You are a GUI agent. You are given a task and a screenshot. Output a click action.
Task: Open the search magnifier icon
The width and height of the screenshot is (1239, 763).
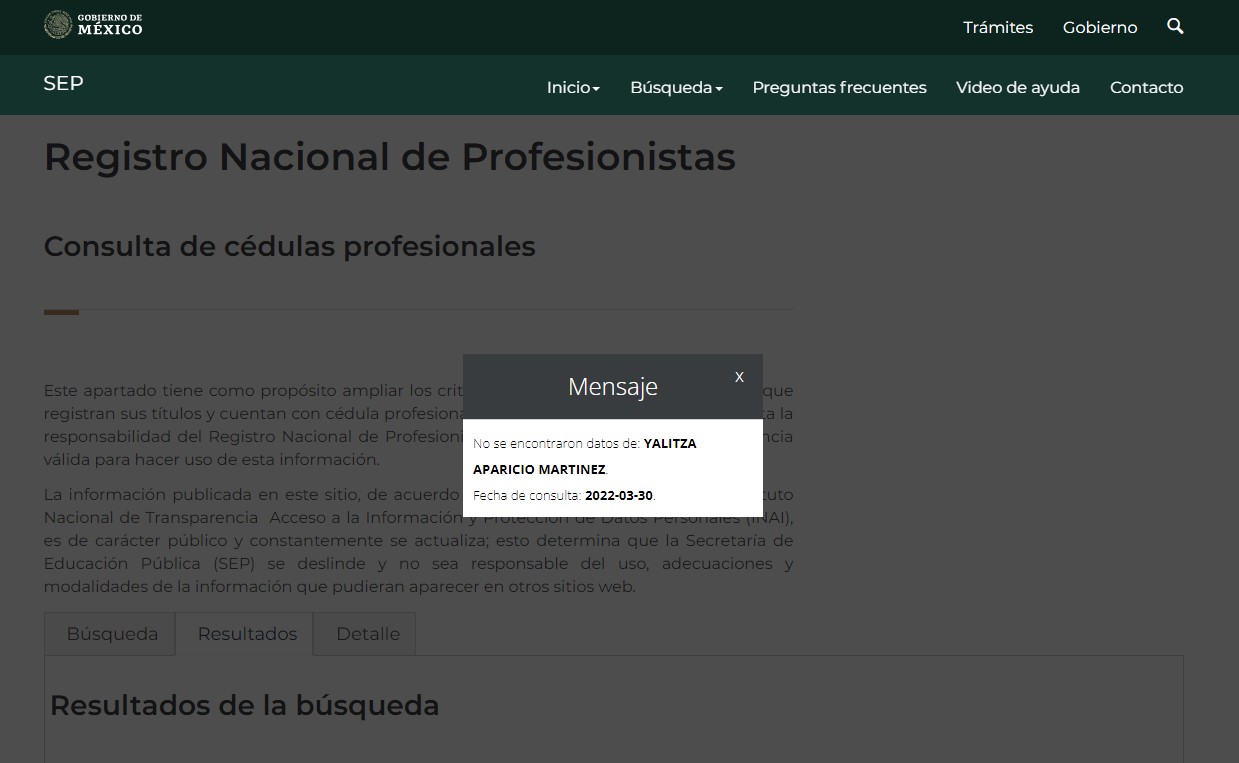pos(1175,26)
